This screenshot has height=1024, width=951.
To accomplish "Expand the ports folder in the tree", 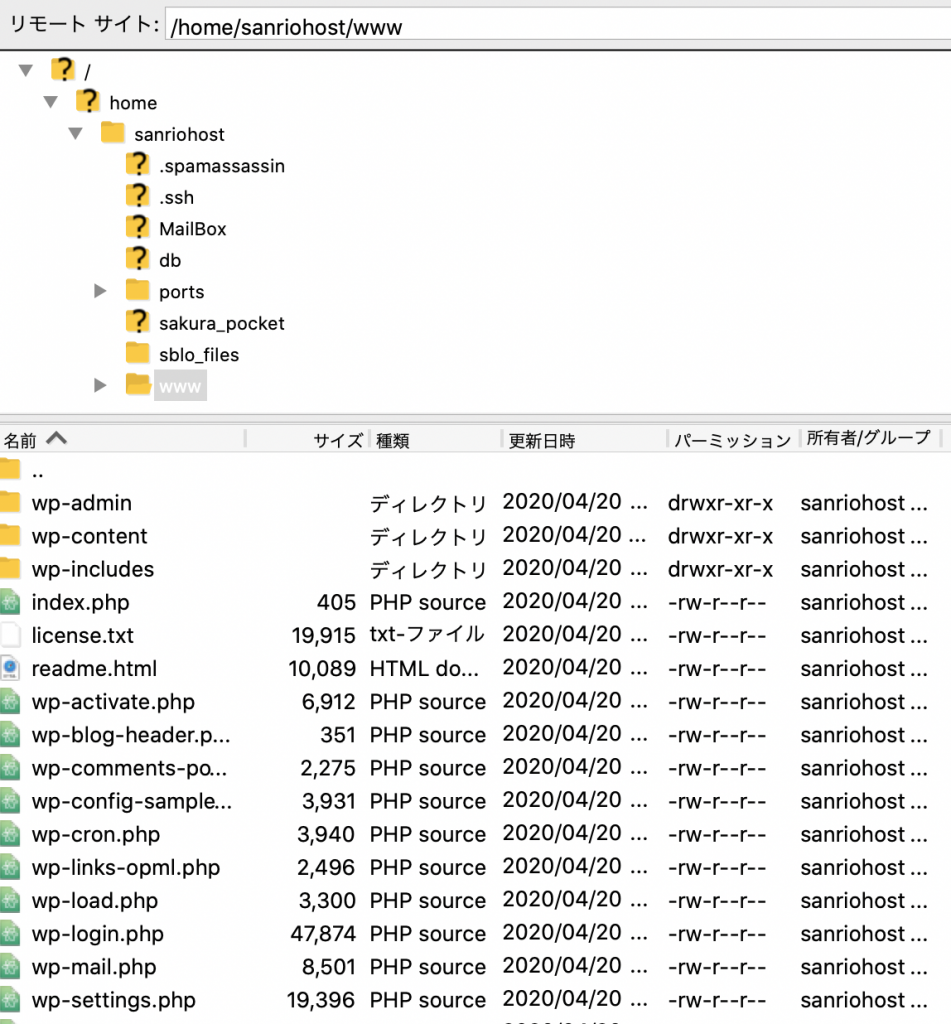I will point(100,291).
